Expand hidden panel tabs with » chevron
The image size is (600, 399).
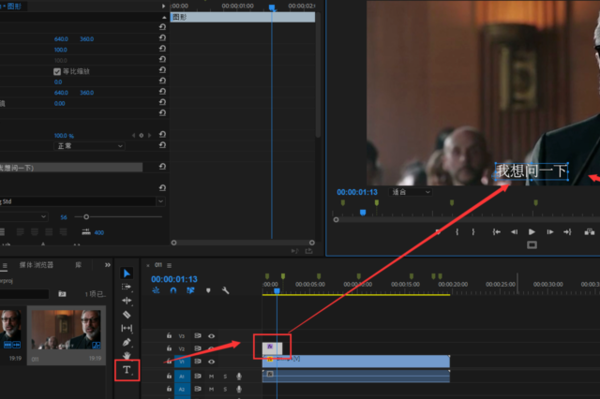tap(108, 265)
